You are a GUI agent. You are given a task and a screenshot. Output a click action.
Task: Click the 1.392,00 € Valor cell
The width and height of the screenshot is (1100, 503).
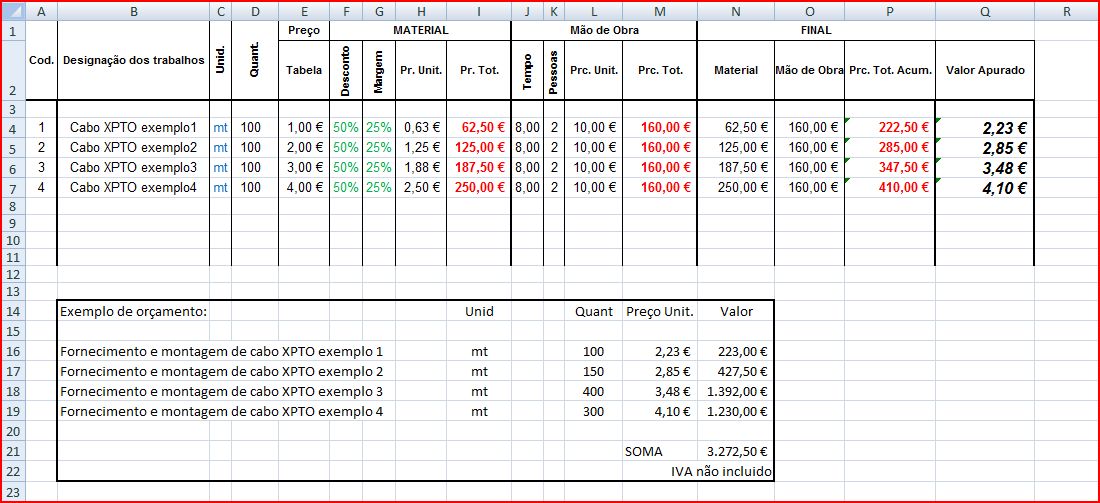pos(736,391)
